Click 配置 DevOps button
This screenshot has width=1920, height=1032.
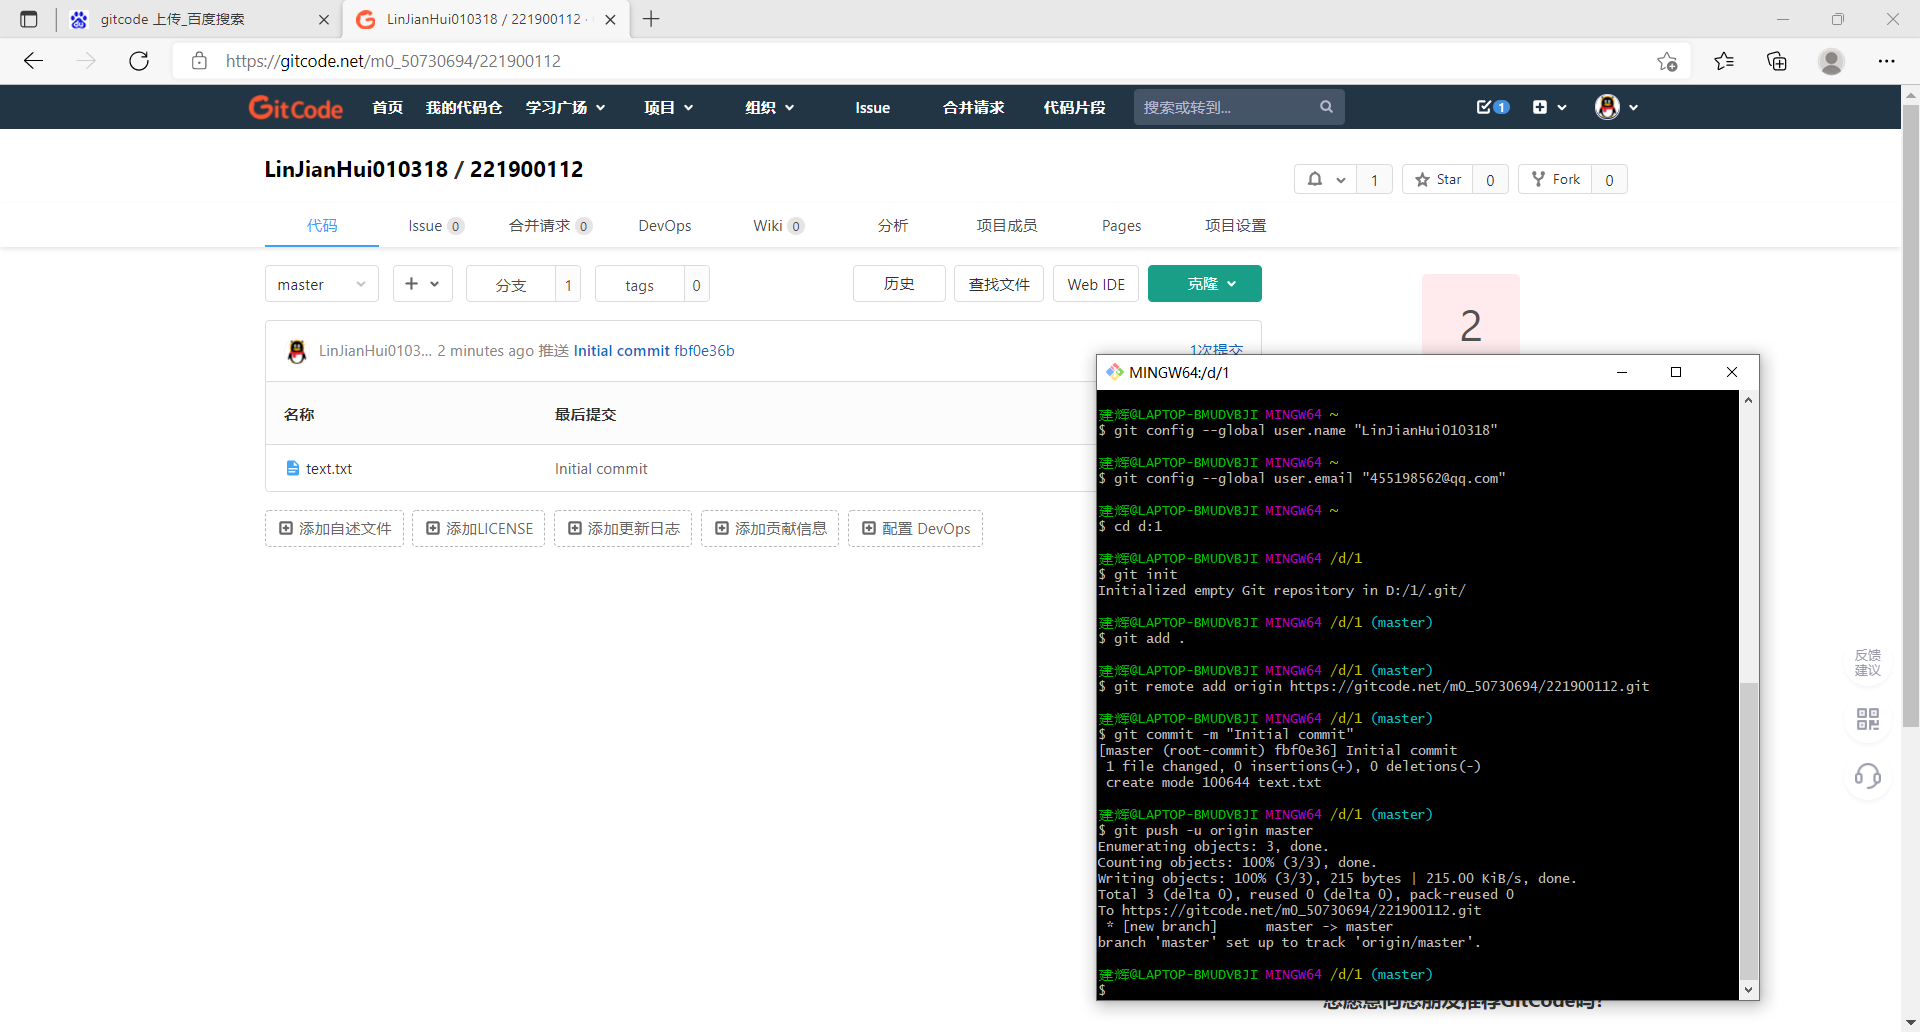[915, 528]
